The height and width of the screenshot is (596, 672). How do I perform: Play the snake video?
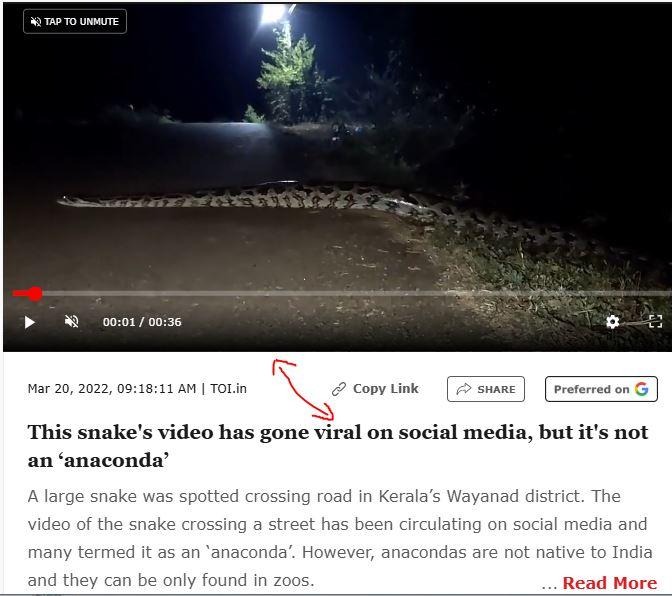pyautogui.click(x=29, y=322)
